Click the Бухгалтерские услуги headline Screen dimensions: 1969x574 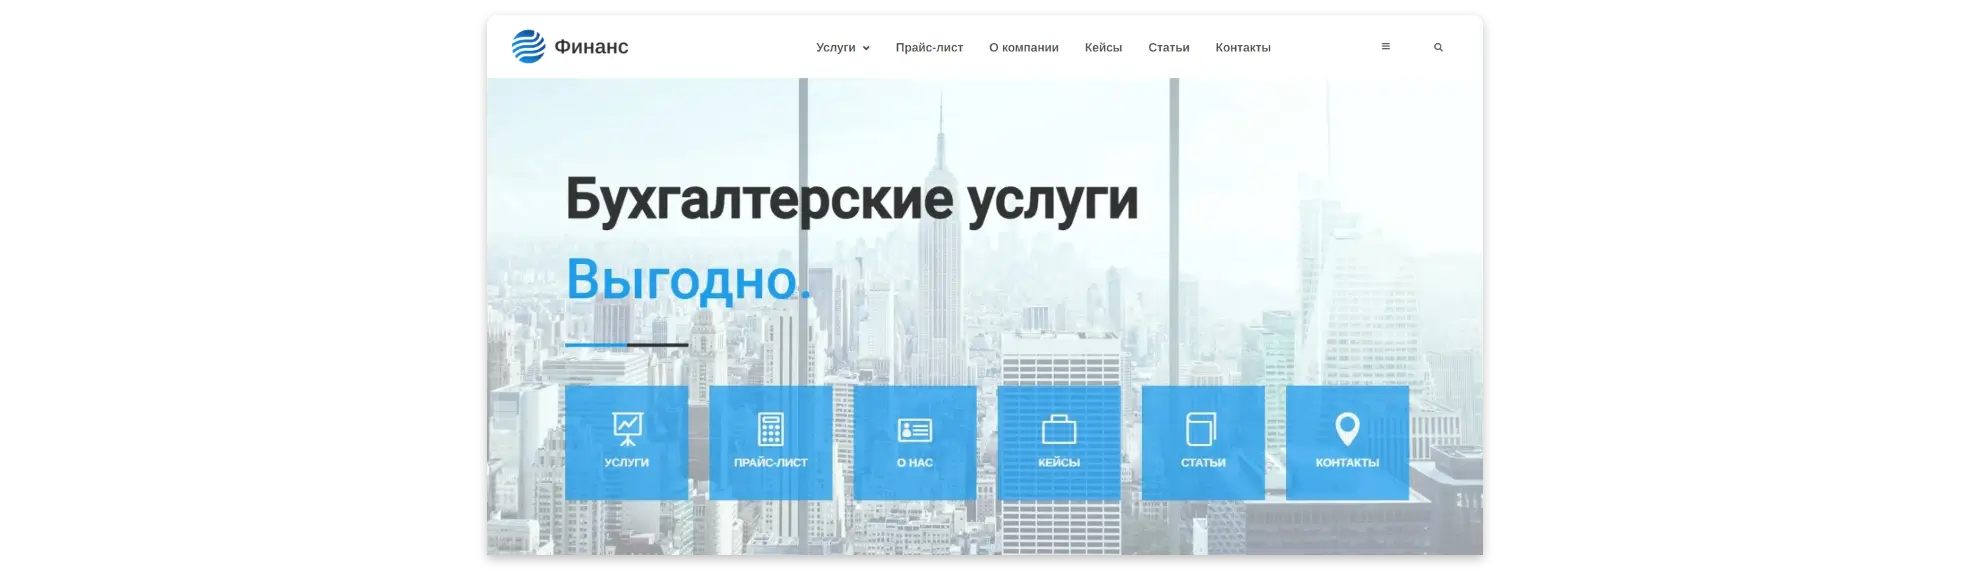click(x=851, y=201)
